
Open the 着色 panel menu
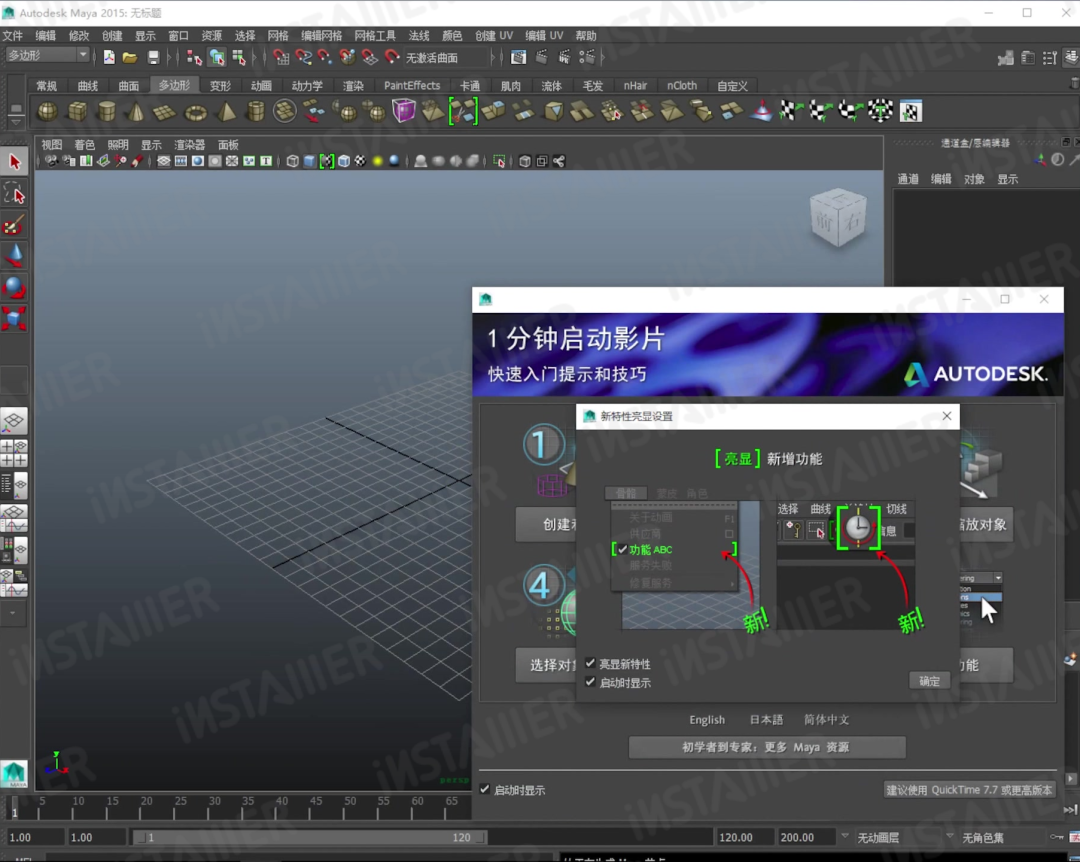(x=85, y=145)
